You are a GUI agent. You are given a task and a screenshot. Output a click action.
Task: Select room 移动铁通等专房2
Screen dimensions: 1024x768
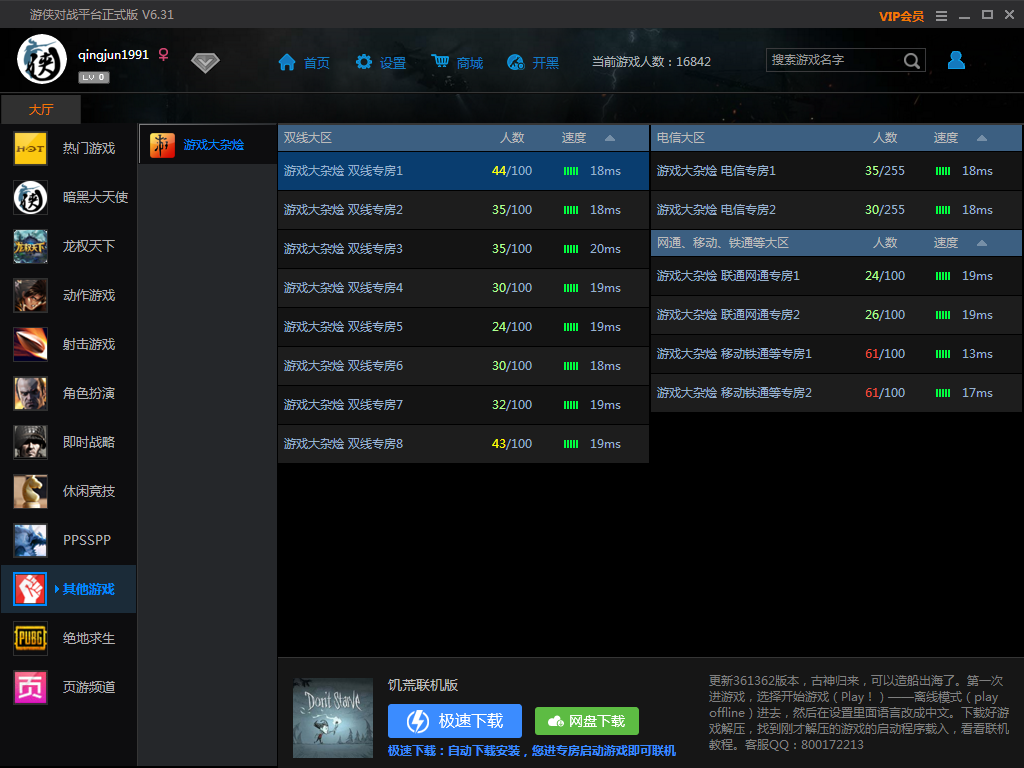click(x=836, y=393)
